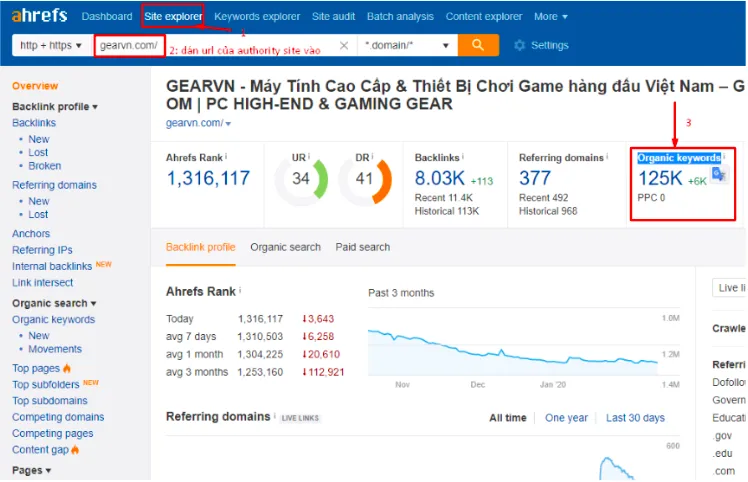Click the DR 41 circular gauge
Screen dimensions: 748x482
(x=363, y=179)
